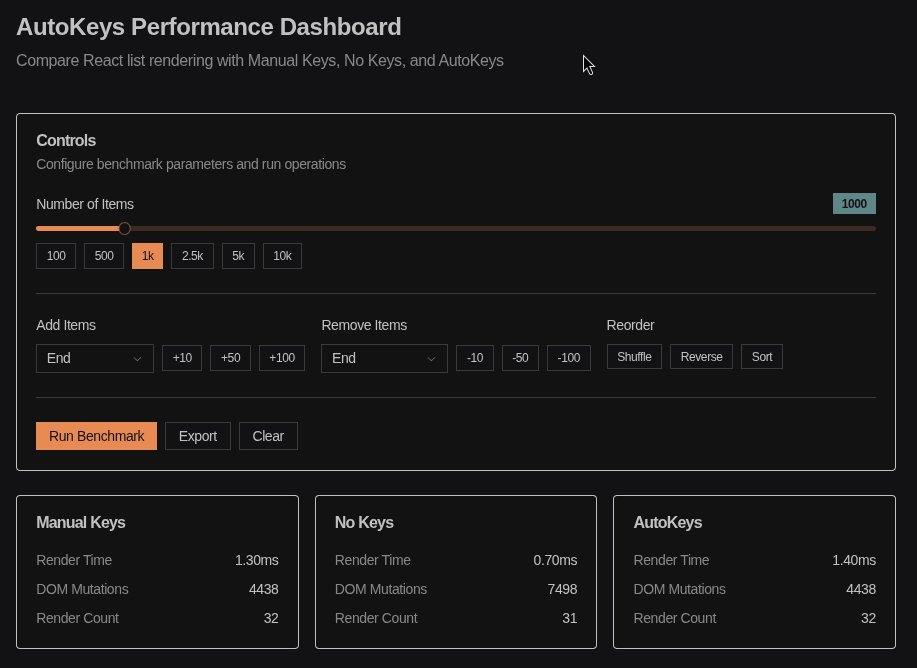Open the Remove Items position dropdown
The image size is (917, 668).
click(384, 359)
